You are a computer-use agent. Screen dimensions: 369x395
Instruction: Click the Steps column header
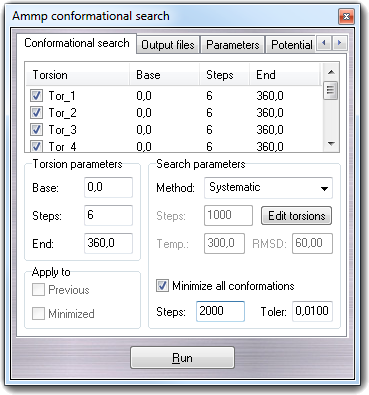tap(224, 75)
